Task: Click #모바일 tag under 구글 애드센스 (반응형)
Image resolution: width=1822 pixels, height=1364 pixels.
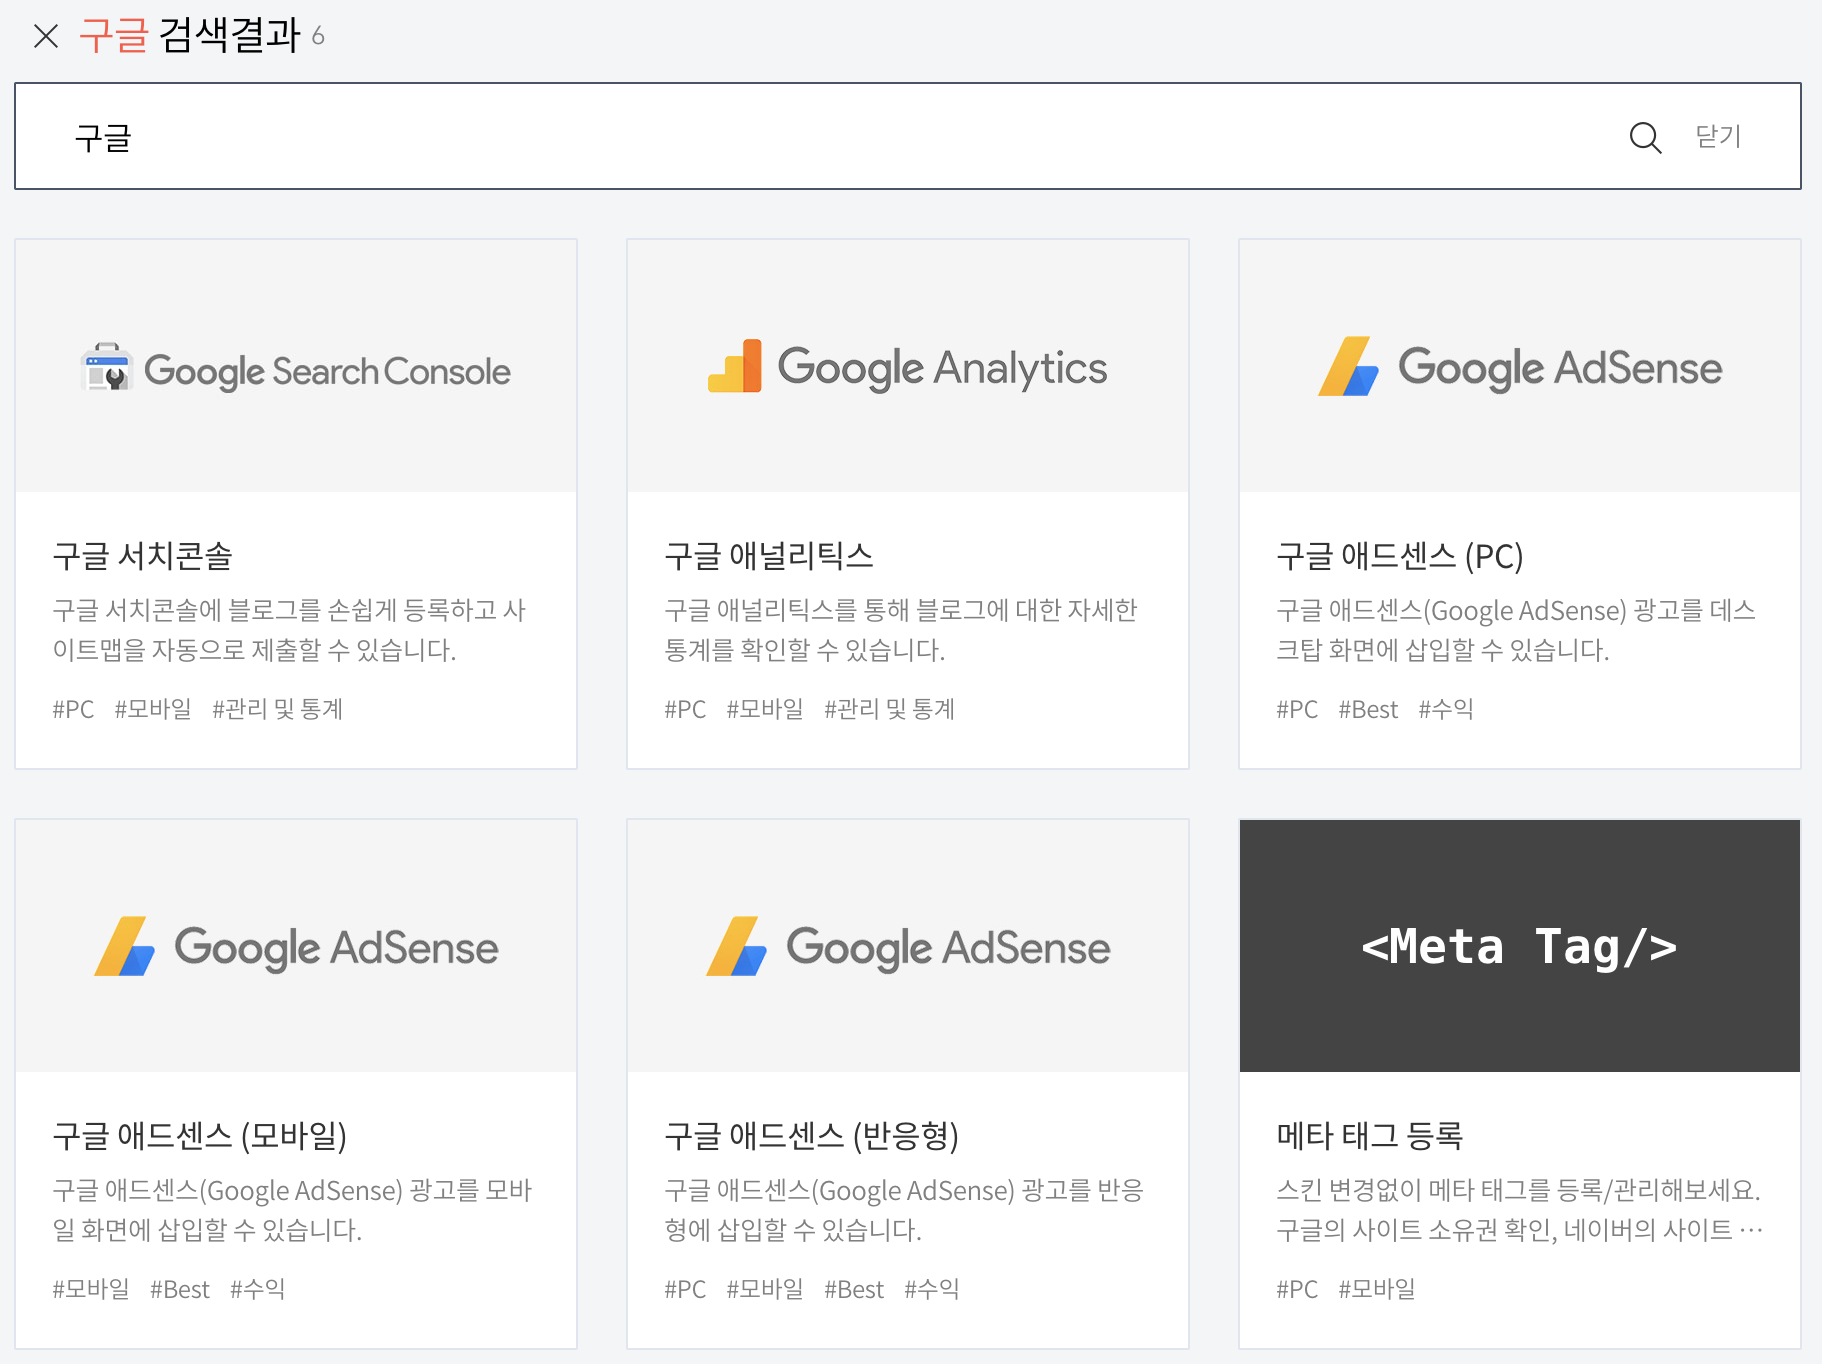Action: pos(765,1289)
